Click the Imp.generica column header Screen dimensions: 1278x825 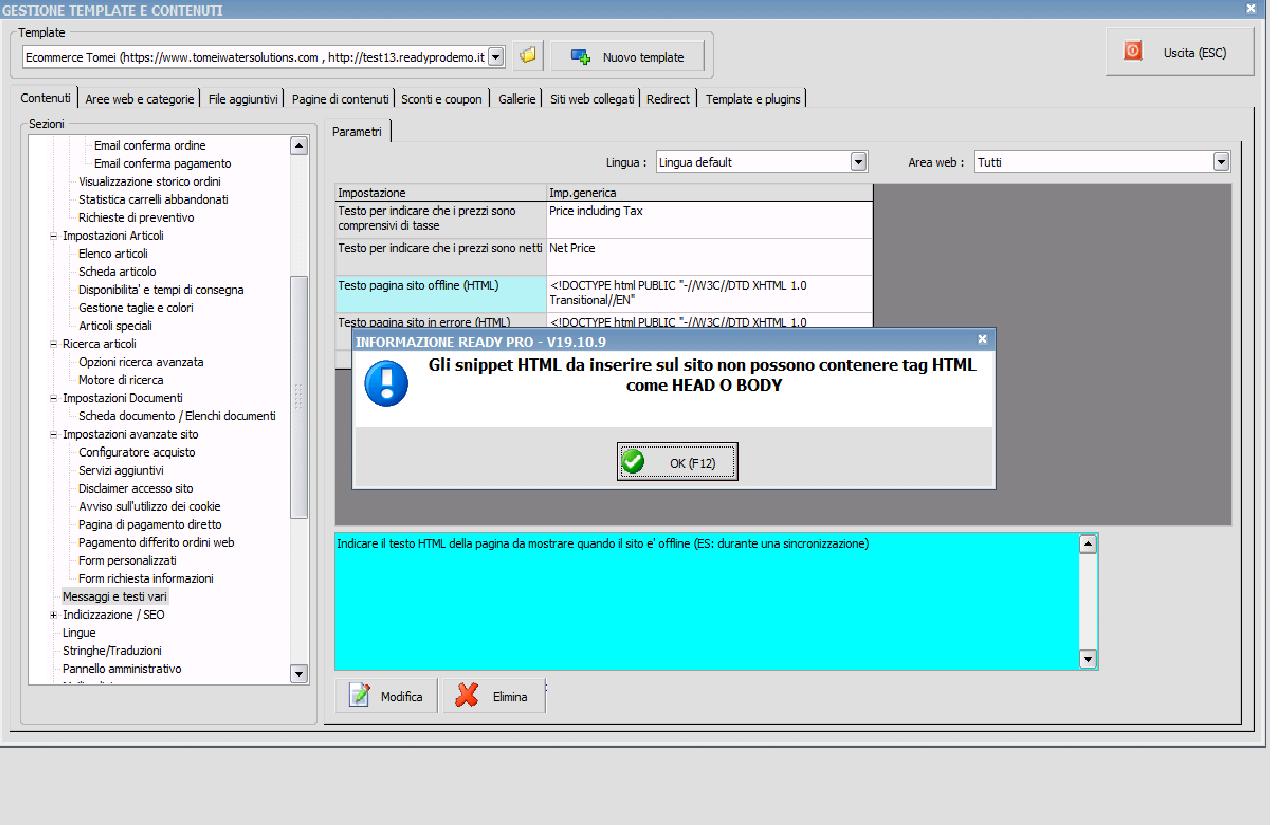(x=709, y=192)
